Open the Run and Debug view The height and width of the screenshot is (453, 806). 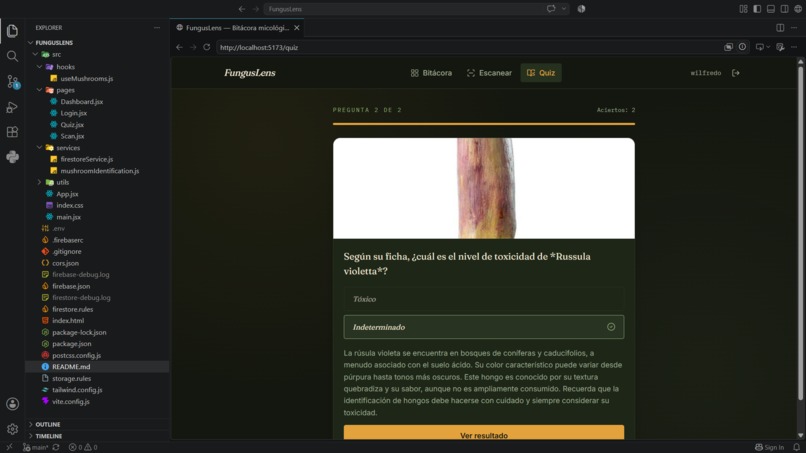pos(12,107)
